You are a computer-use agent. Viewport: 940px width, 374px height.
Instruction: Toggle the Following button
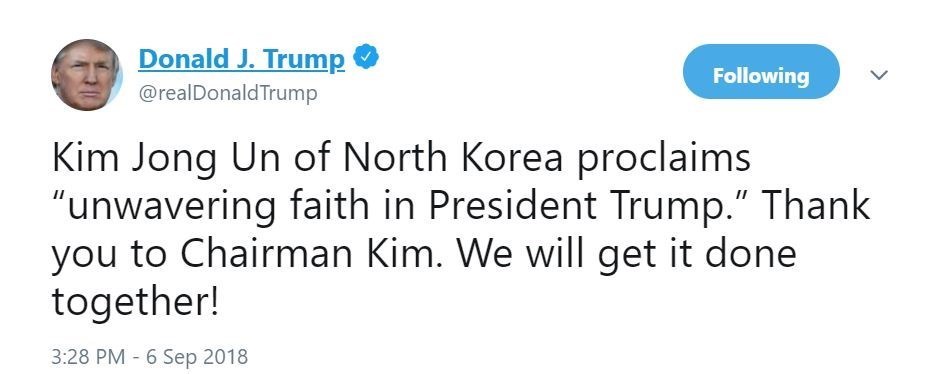pyautogui.click(x=761, y=75)
